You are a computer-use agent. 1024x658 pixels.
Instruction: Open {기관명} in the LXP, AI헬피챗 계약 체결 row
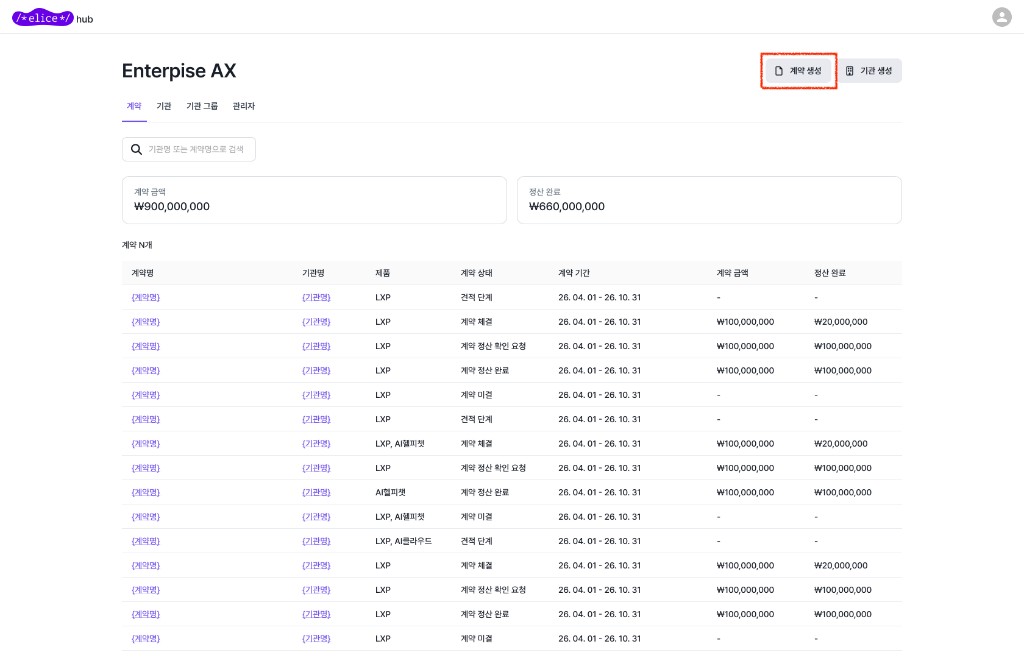click(317, 443)
